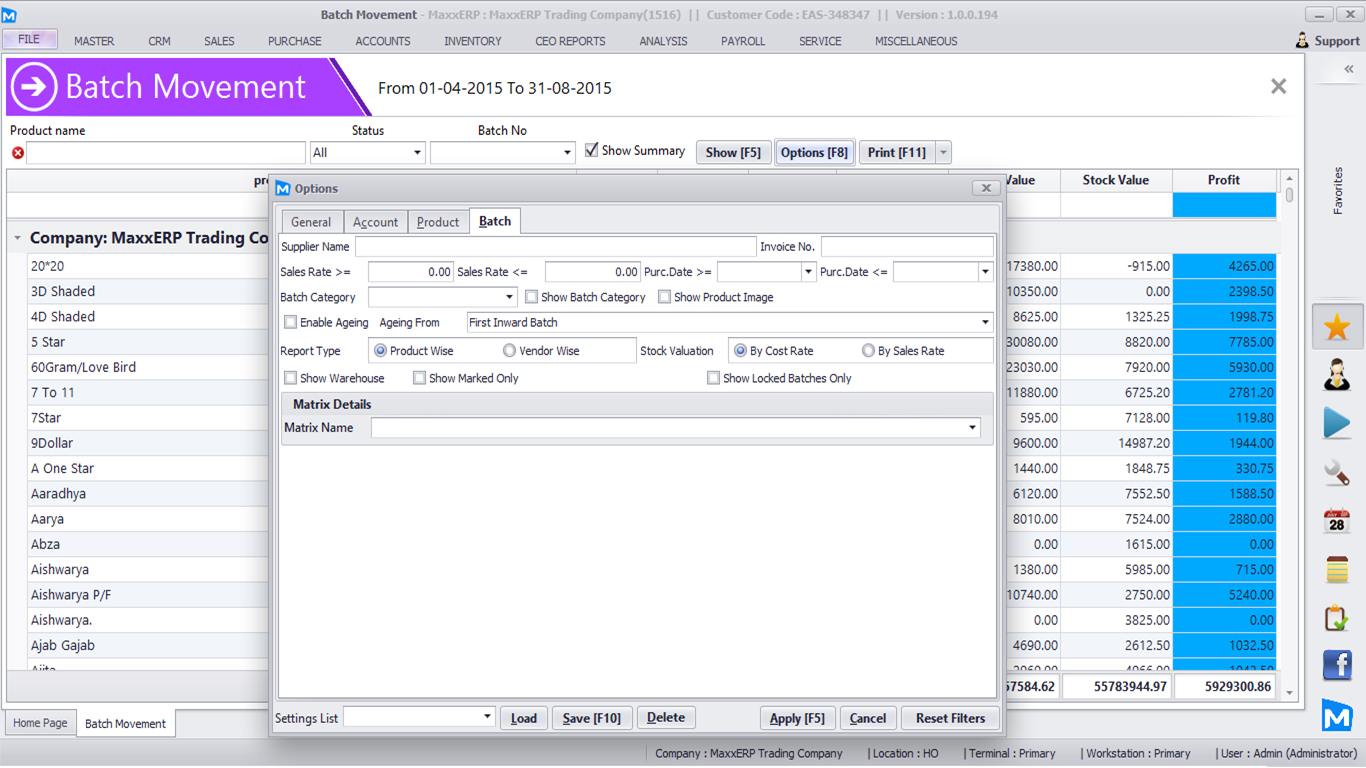
Task: Open the Ageing From dropdown
Action: pos(985,323)
